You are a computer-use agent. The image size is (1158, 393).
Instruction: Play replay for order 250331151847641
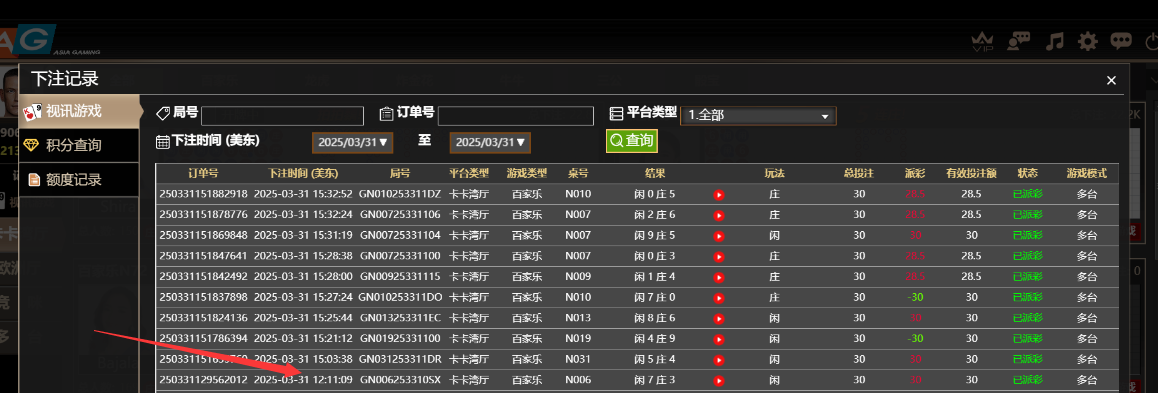click(719, 256)
